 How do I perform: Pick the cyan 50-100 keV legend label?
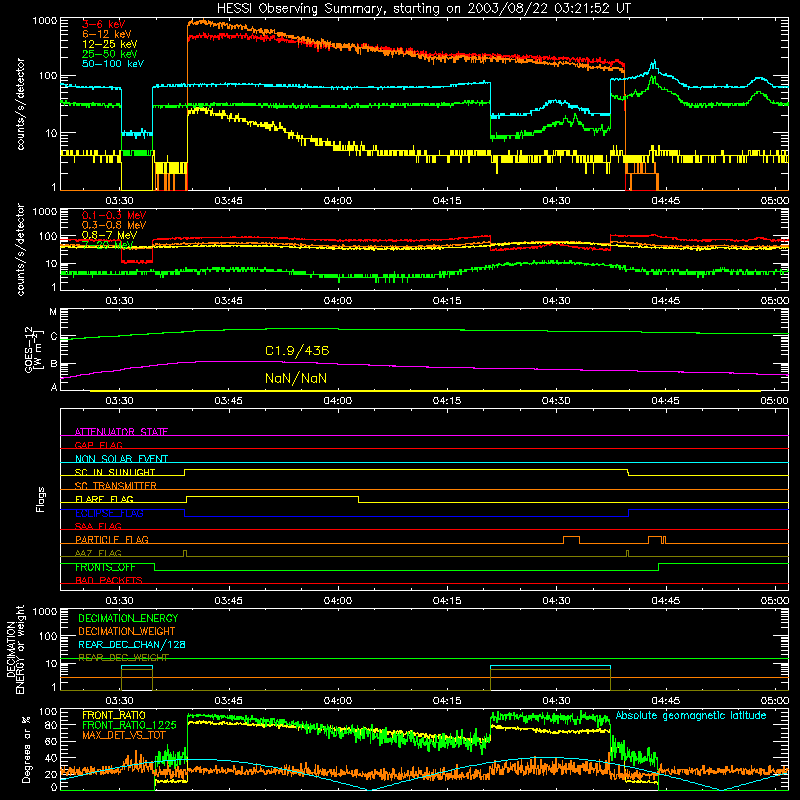pyautogui.click(x=113, y=64)
